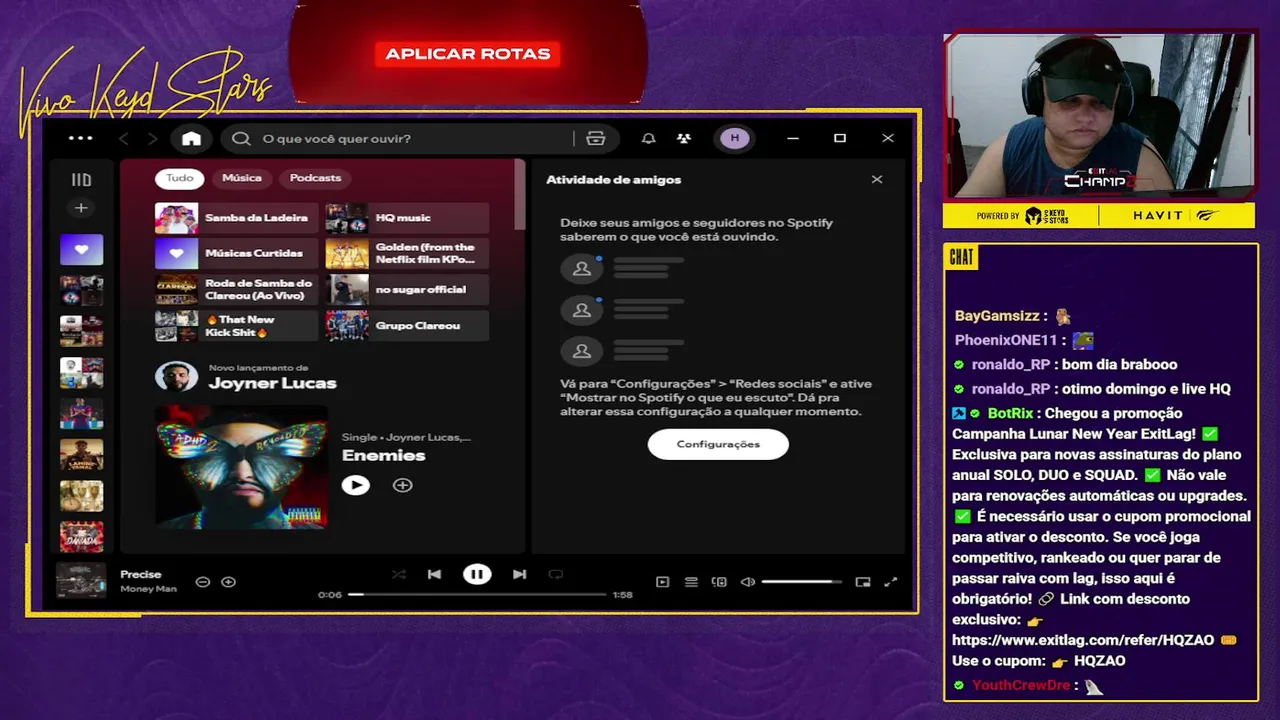Open the Spotify Home page
1280x720 pixels.
click(x=191, y=138)
